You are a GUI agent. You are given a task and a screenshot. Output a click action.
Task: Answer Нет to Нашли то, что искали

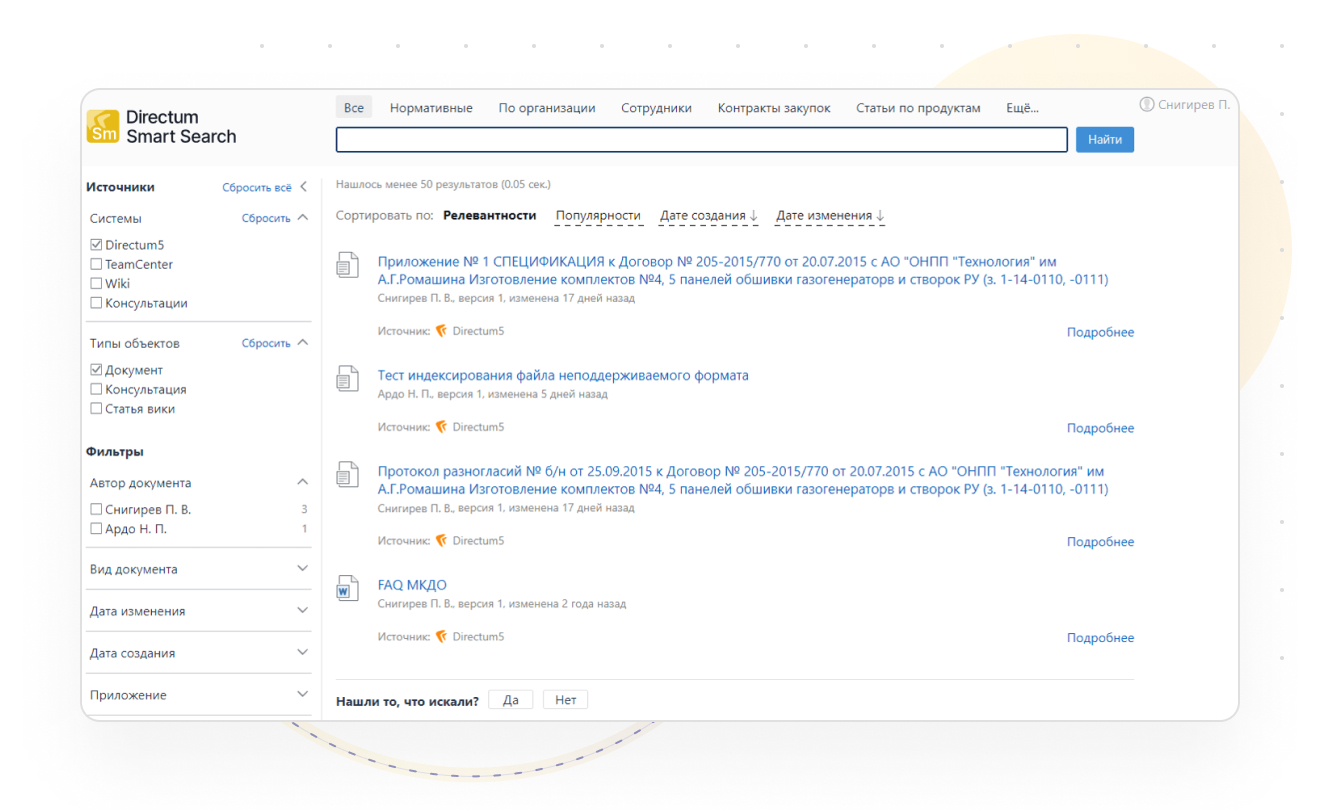coord(566,700)
